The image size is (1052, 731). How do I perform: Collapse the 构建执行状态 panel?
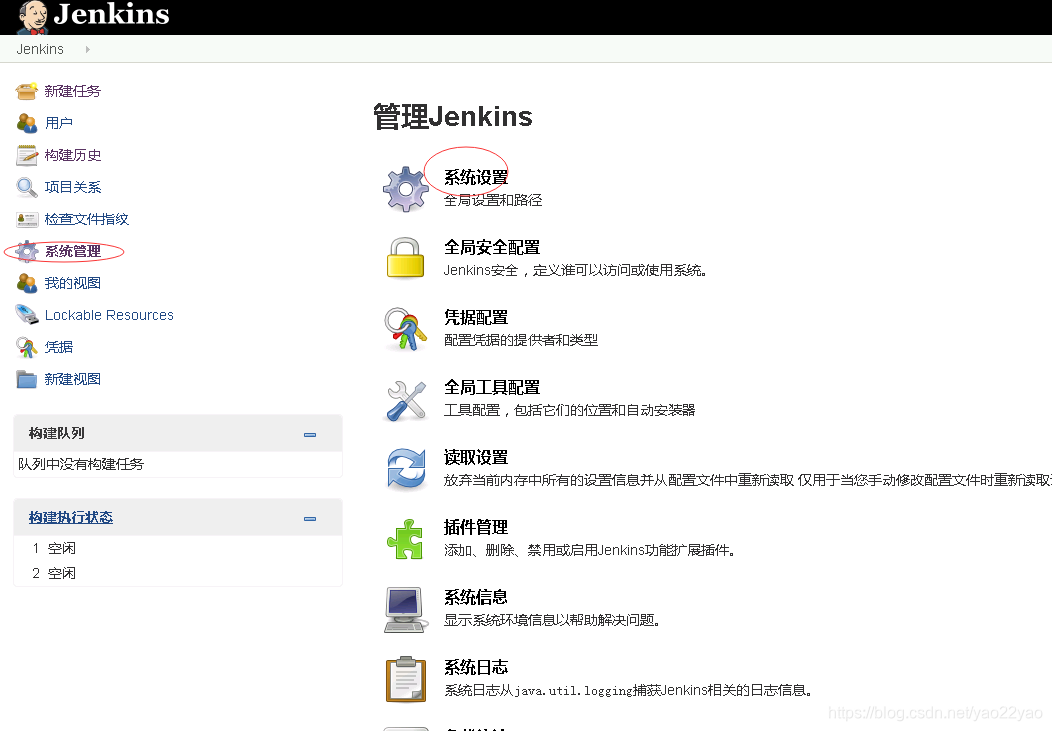click(310, 518)
